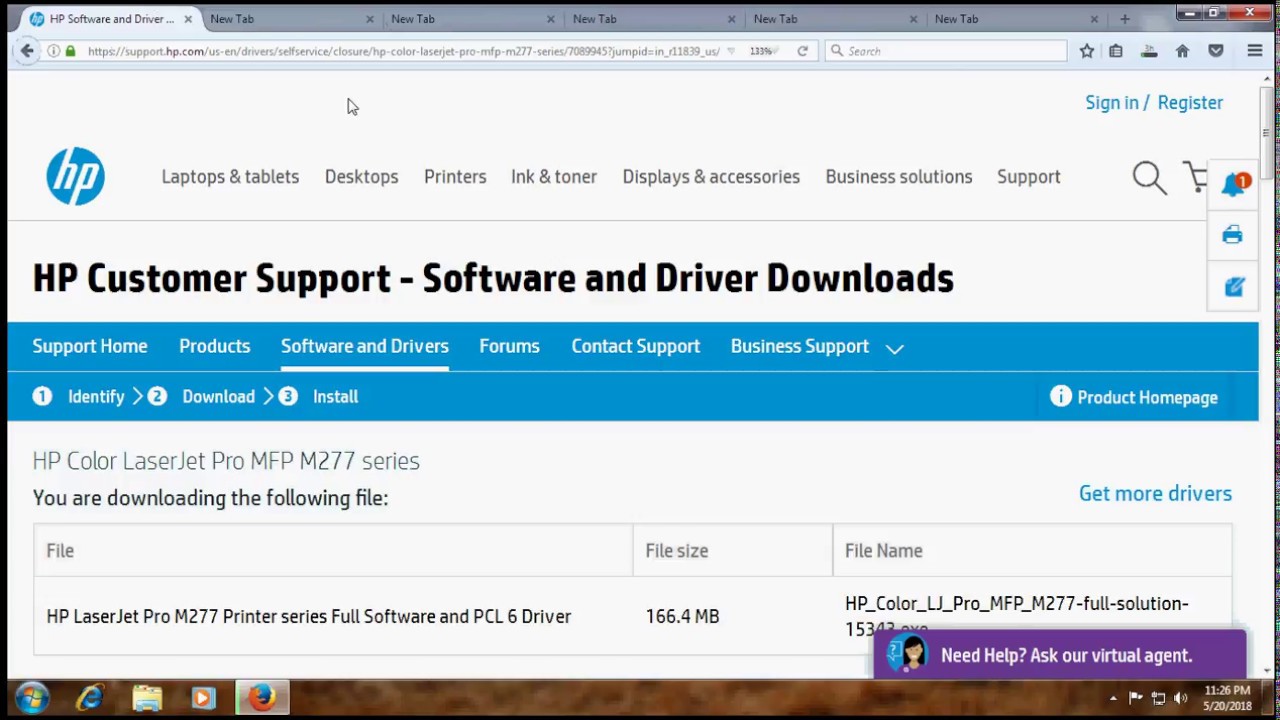Screen dimensions: 1280x720
Task: Open the address bar history dropdown arrow
Action: pyautogui.click(x=731, y=51)
